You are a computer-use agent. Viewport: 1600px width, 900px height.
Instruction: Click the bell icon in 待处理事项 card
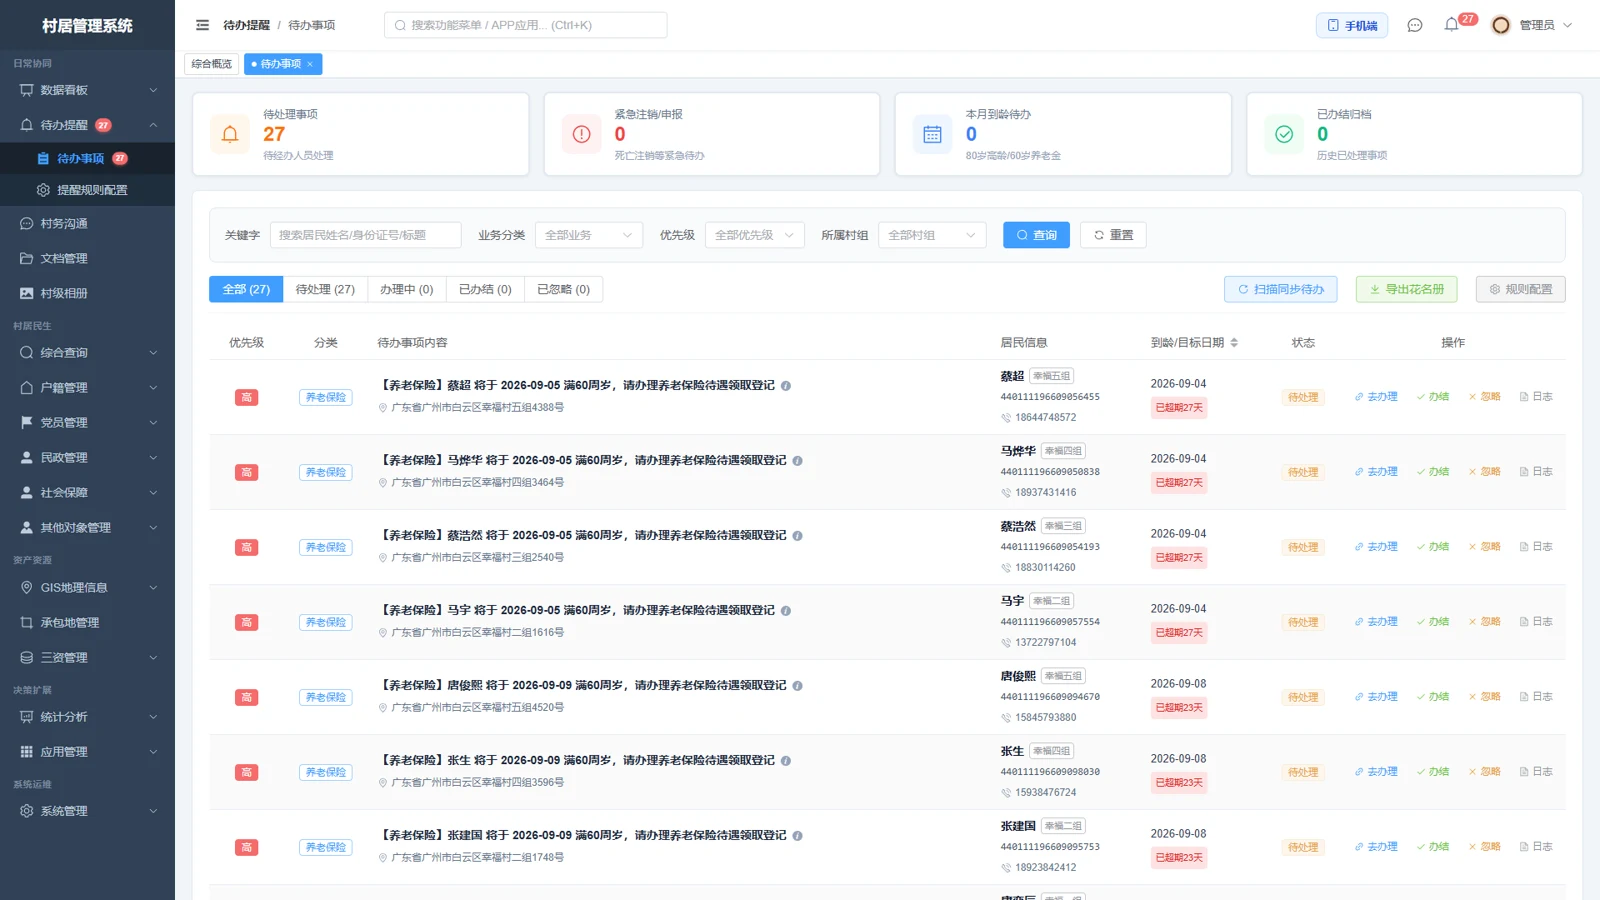pyautogui.click(x=230, y=134)
